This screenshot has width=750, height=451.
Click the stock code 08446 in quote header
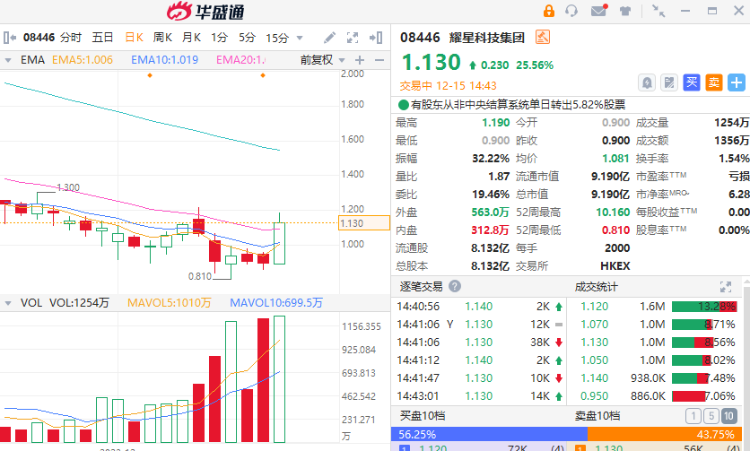click(419, 37)
